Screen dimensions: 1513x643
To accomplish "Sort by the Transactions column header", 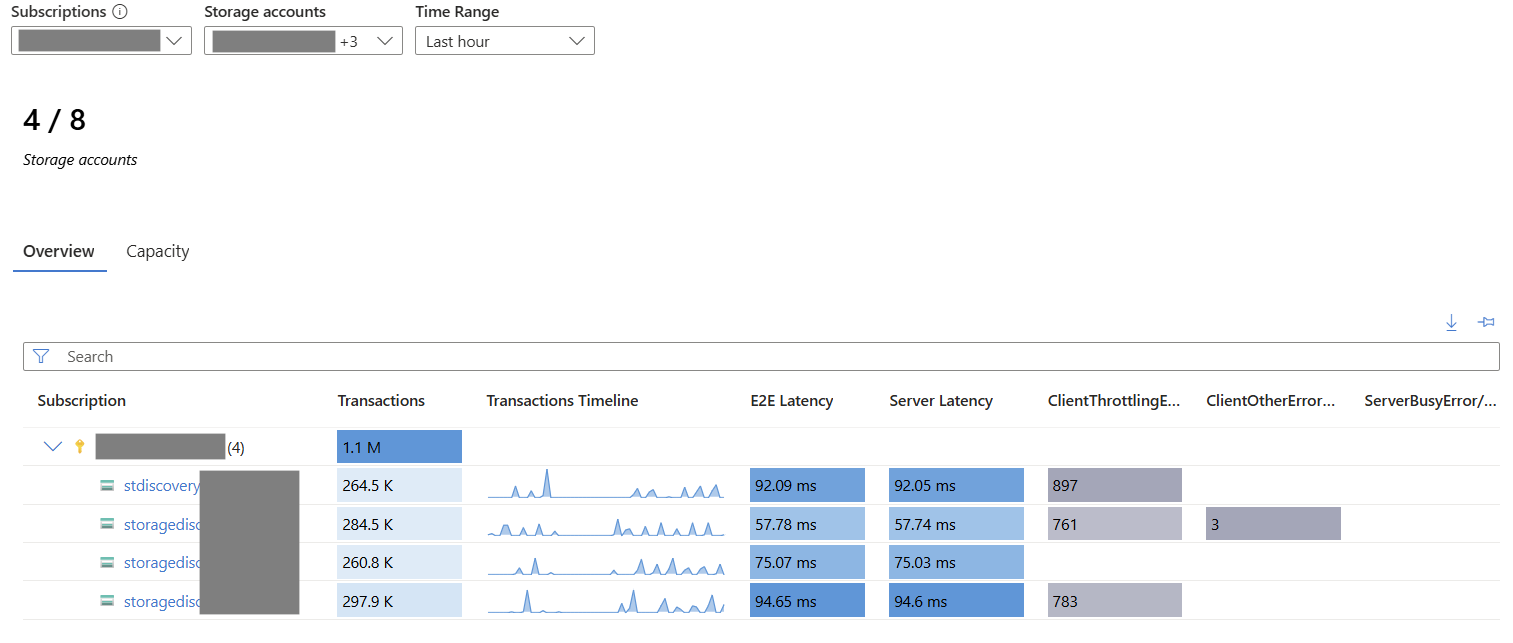I will click(x=381, y=401).
